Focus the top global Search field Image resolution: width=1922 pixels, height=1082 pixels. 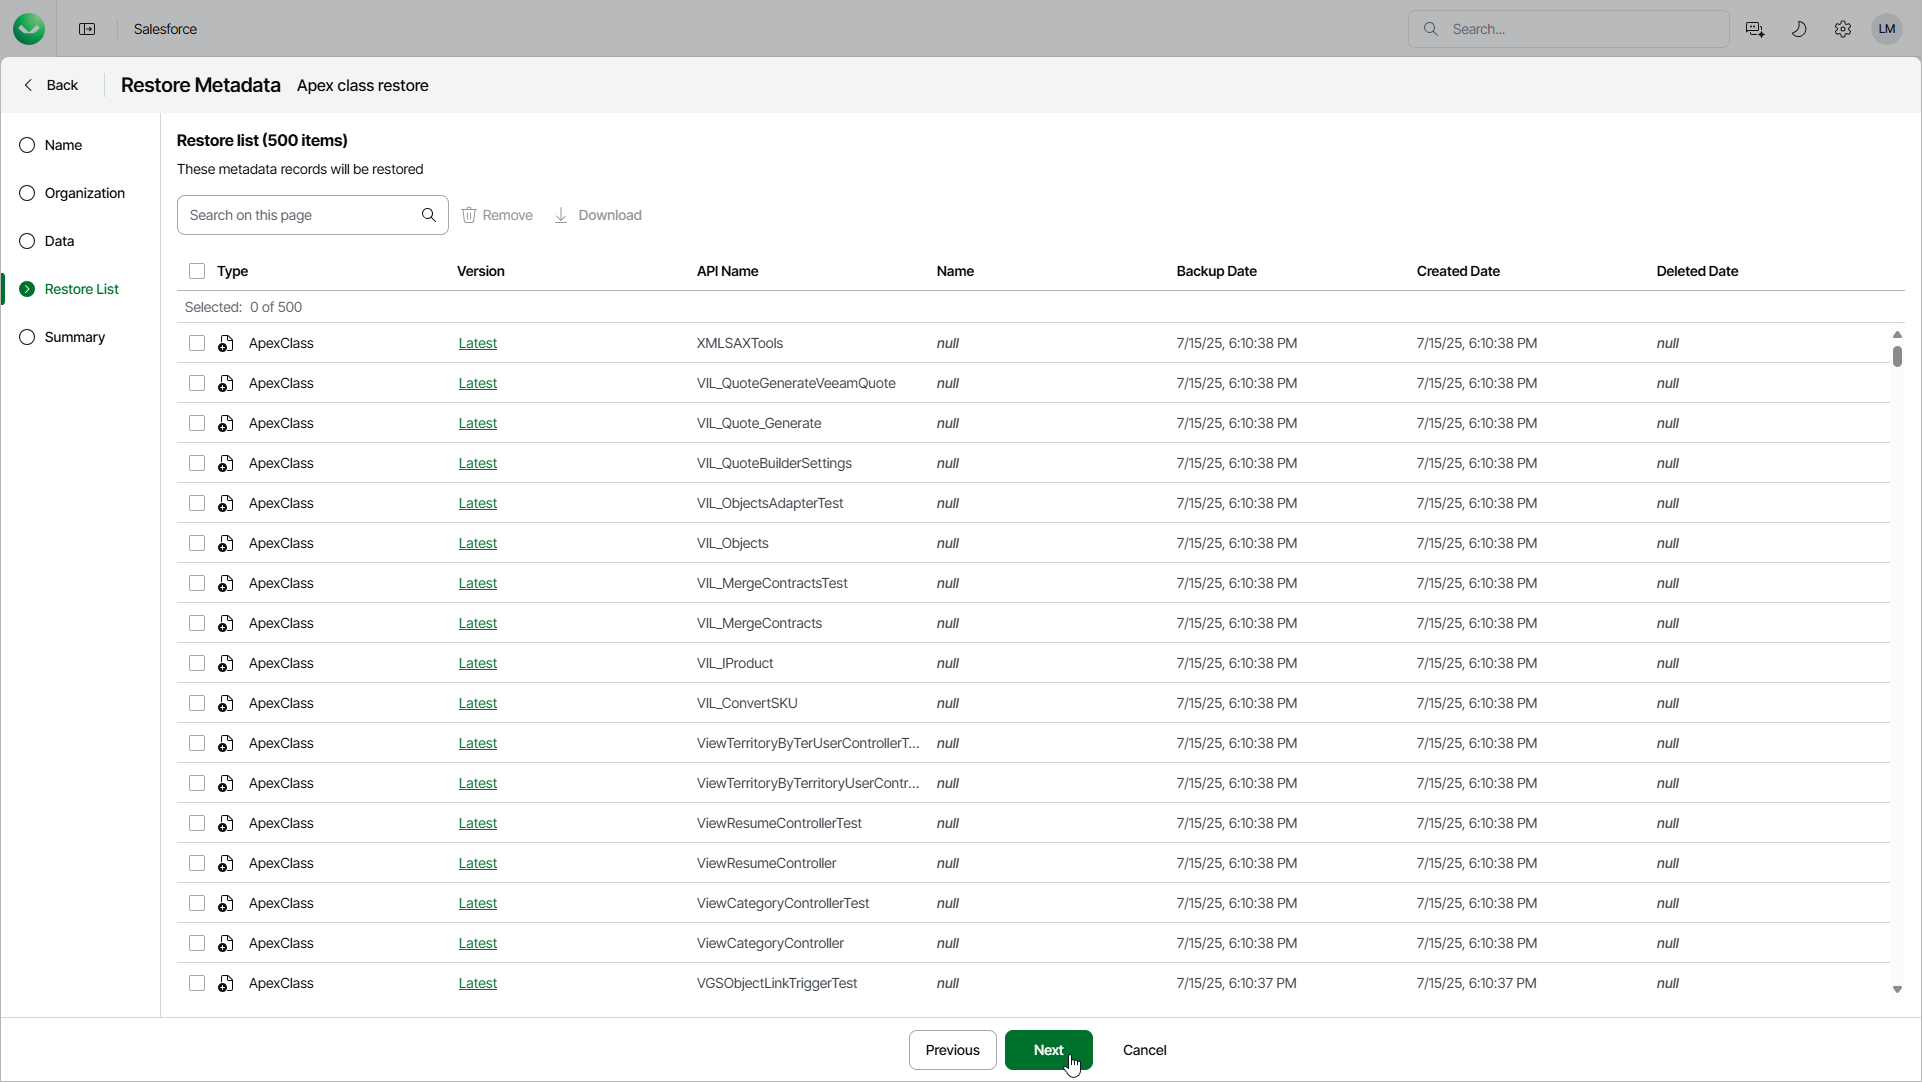1580,29
